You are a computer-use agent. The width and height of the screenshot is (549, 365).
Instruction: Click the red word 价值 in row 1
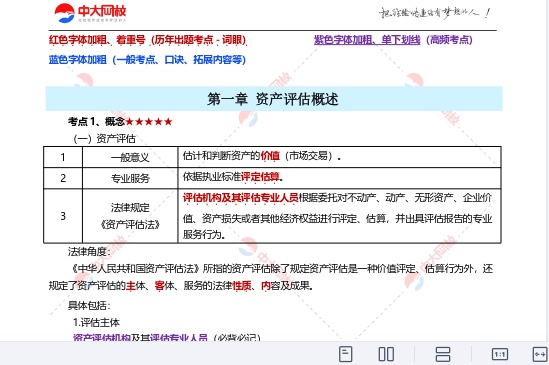[x=270, y=156]
